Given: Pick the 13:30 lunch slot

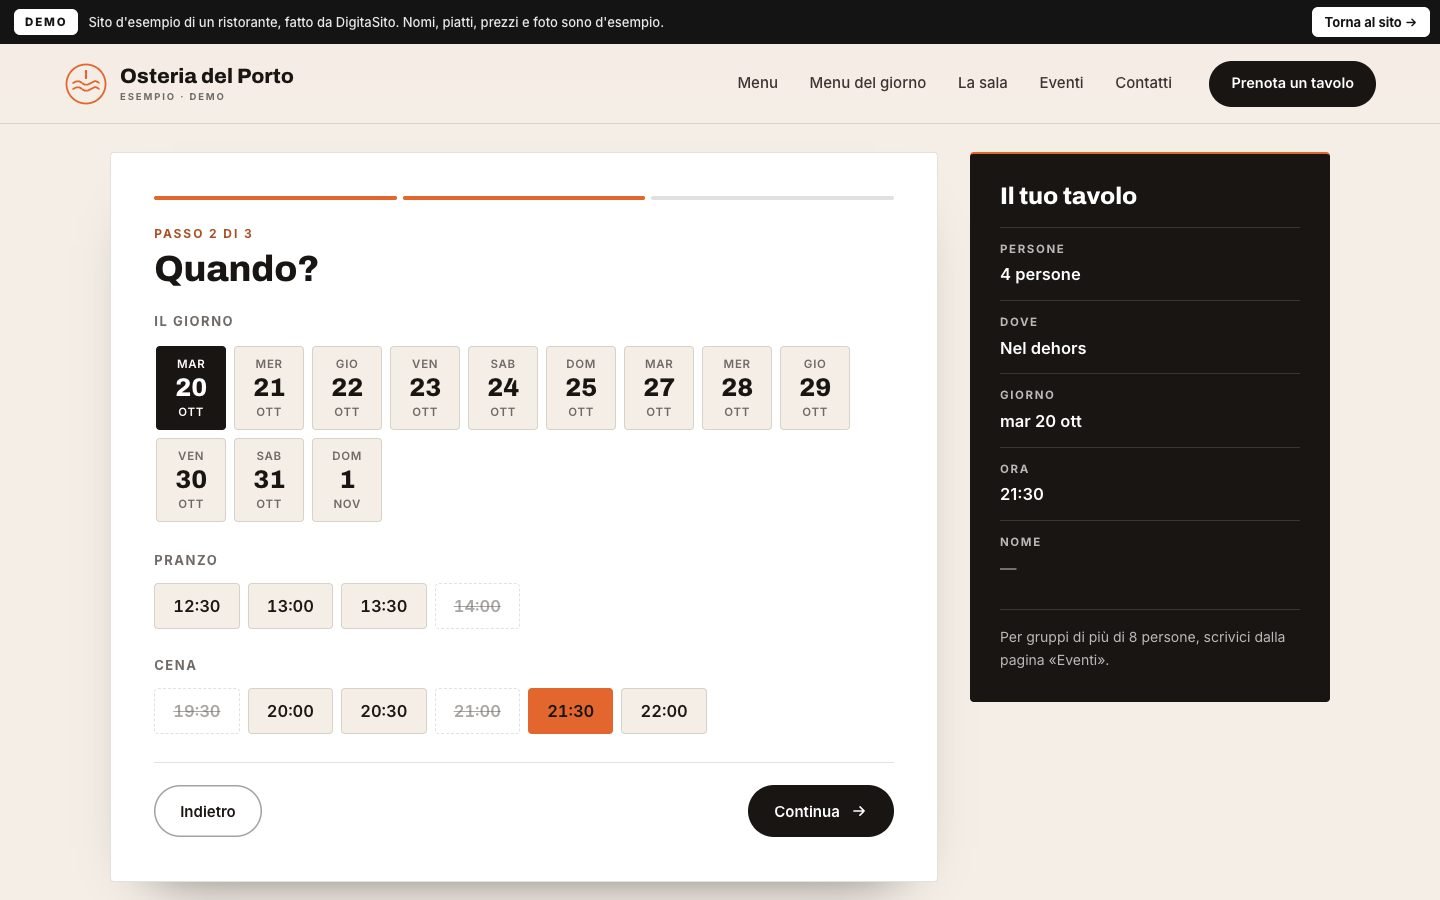Looking at the screenshot, I should [x=384, y=606].
